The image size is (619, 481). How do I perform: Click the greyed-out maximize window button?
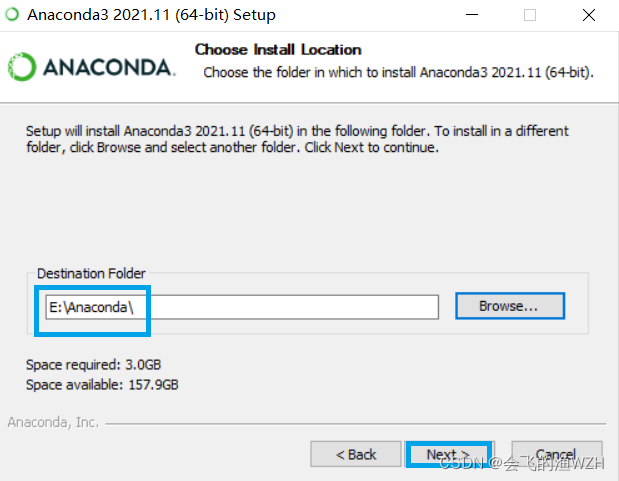tap(530, 15)
